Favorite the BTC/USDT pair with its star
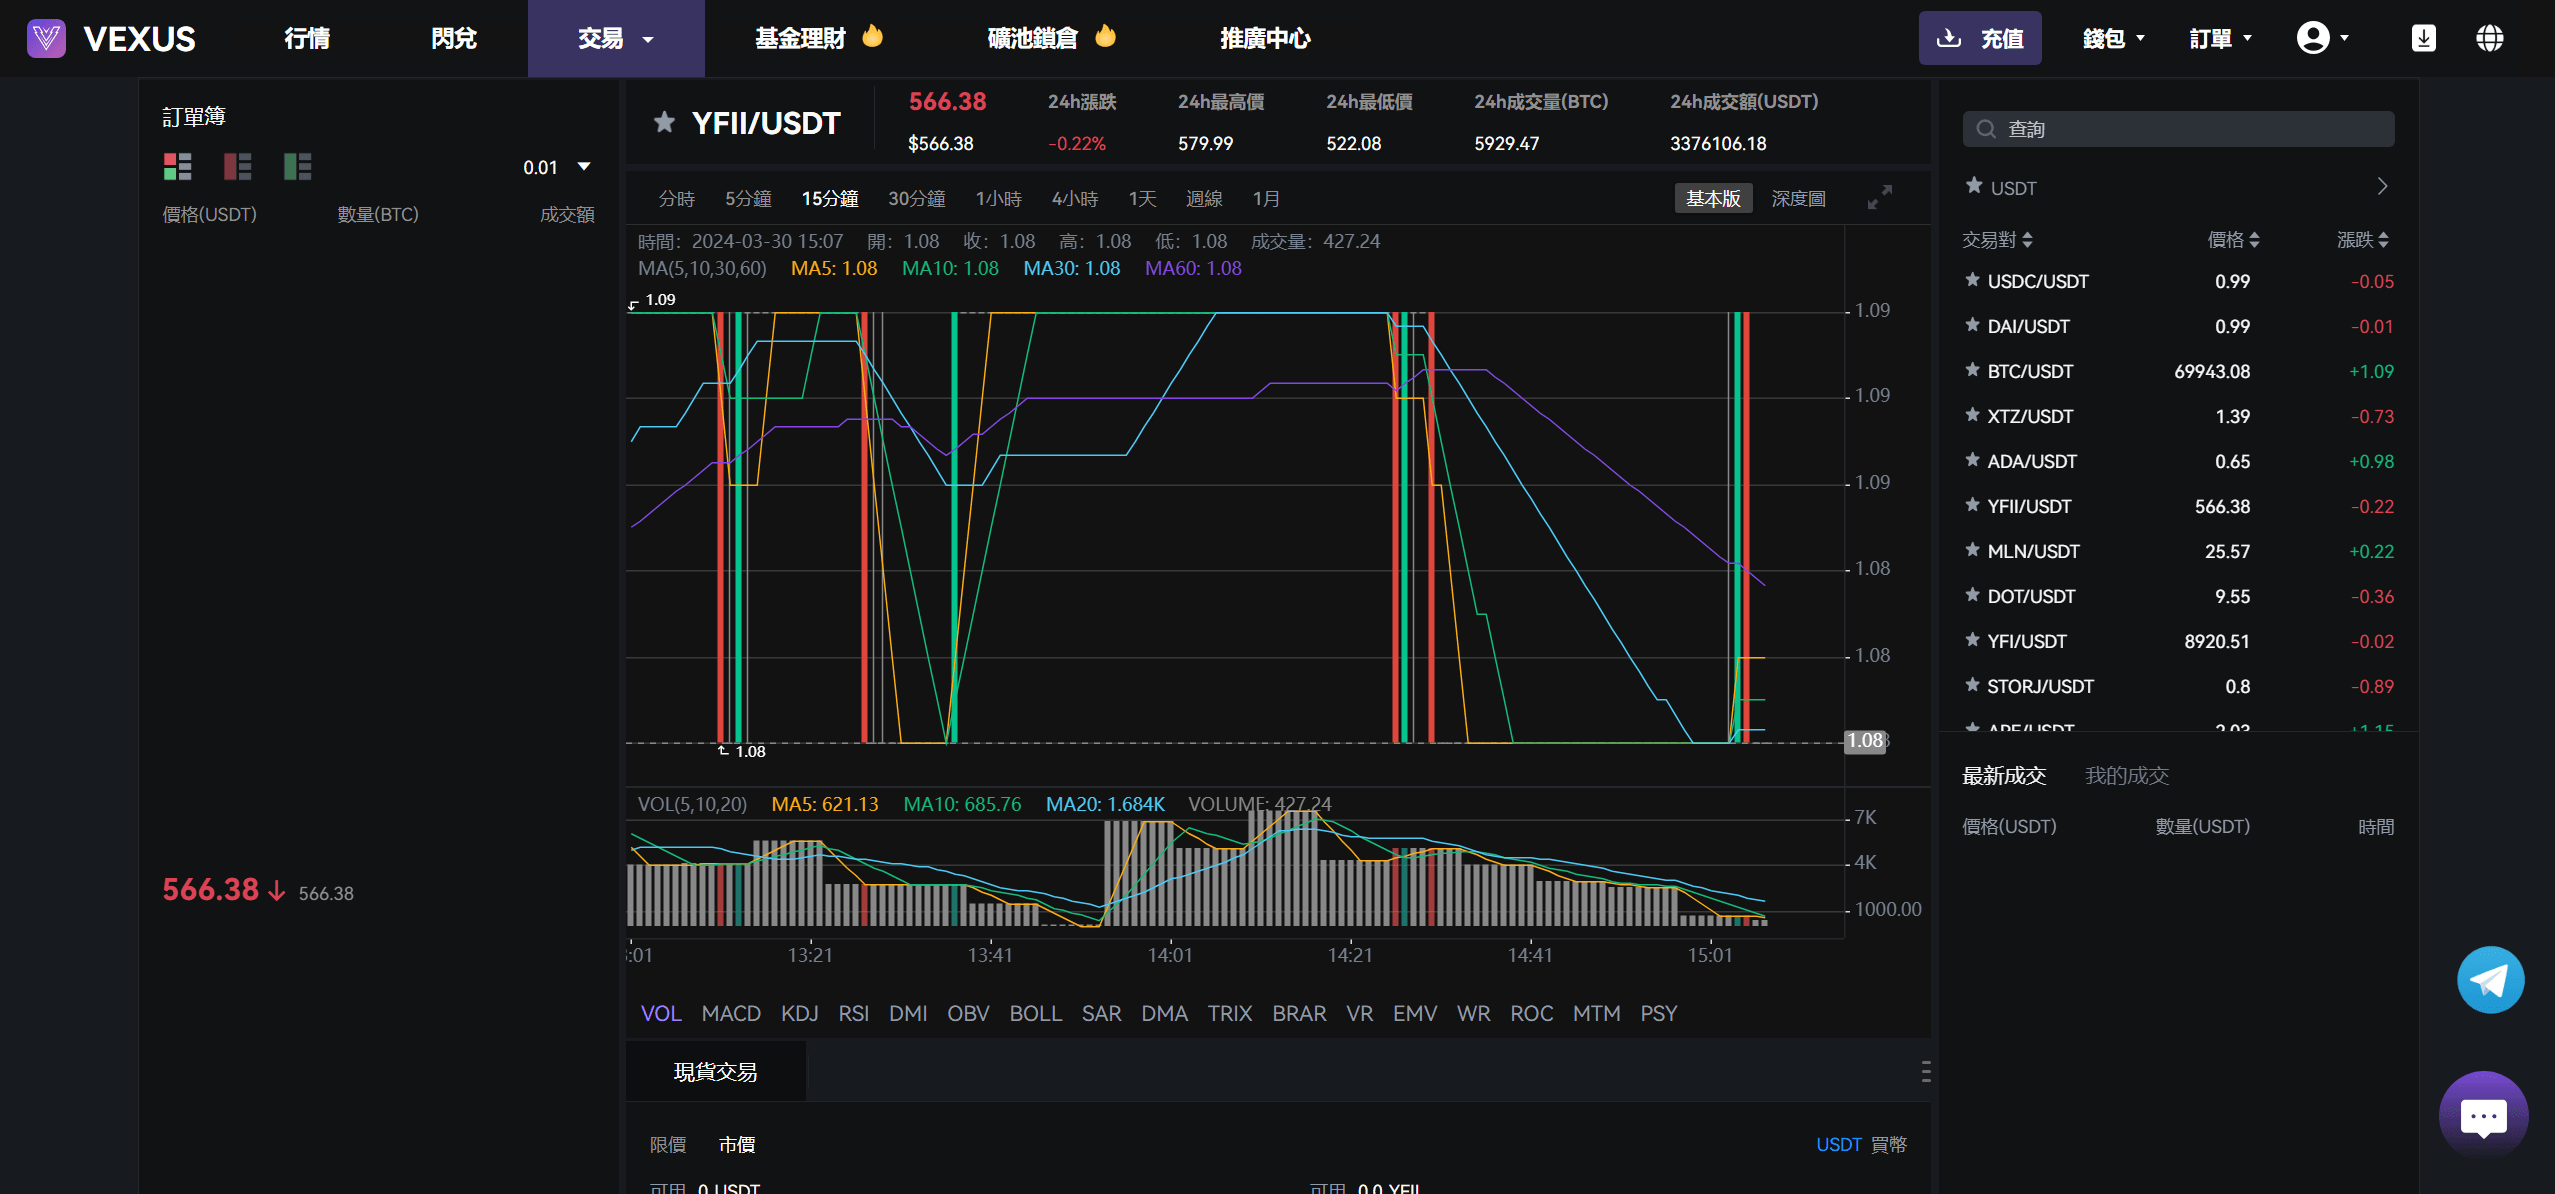This screenshot has height=1194, width=2555. coord(1972,371)
